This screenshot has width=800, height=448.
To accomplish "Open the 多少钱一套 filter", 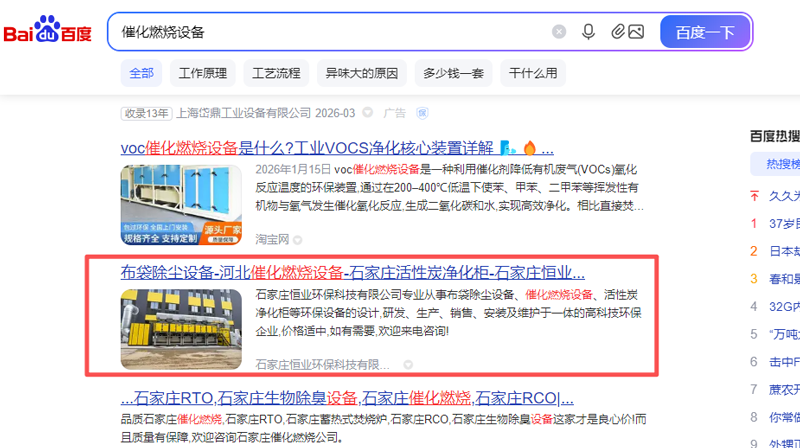I will click(453, 73).
